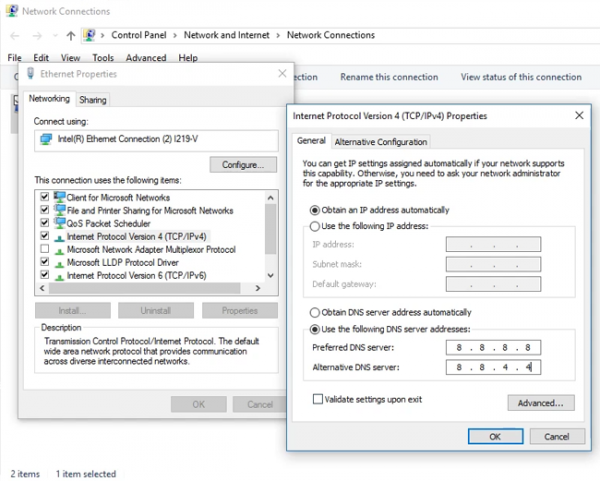Click the Properties button in Ethernet Properties

[x=240, y=310]
